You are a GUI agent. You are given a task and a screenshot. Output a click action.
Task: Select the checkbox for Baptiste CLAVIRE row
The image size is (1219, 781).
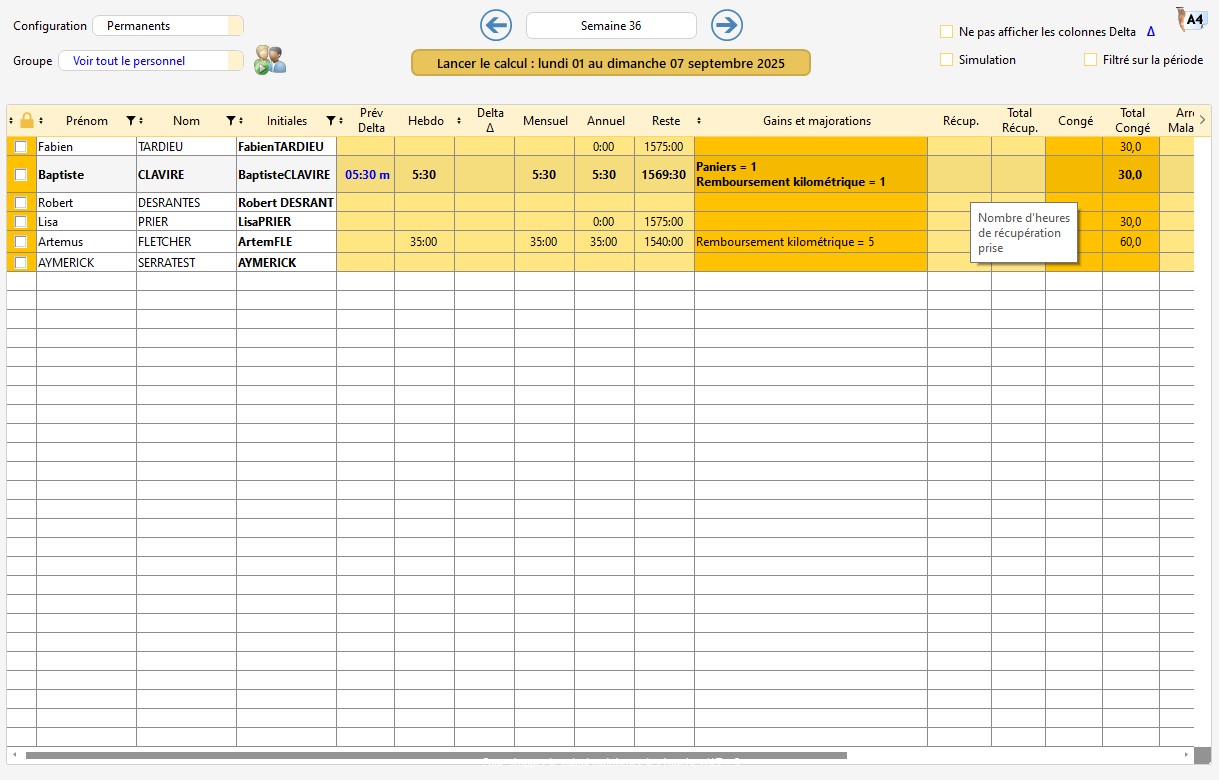point(21,175)
